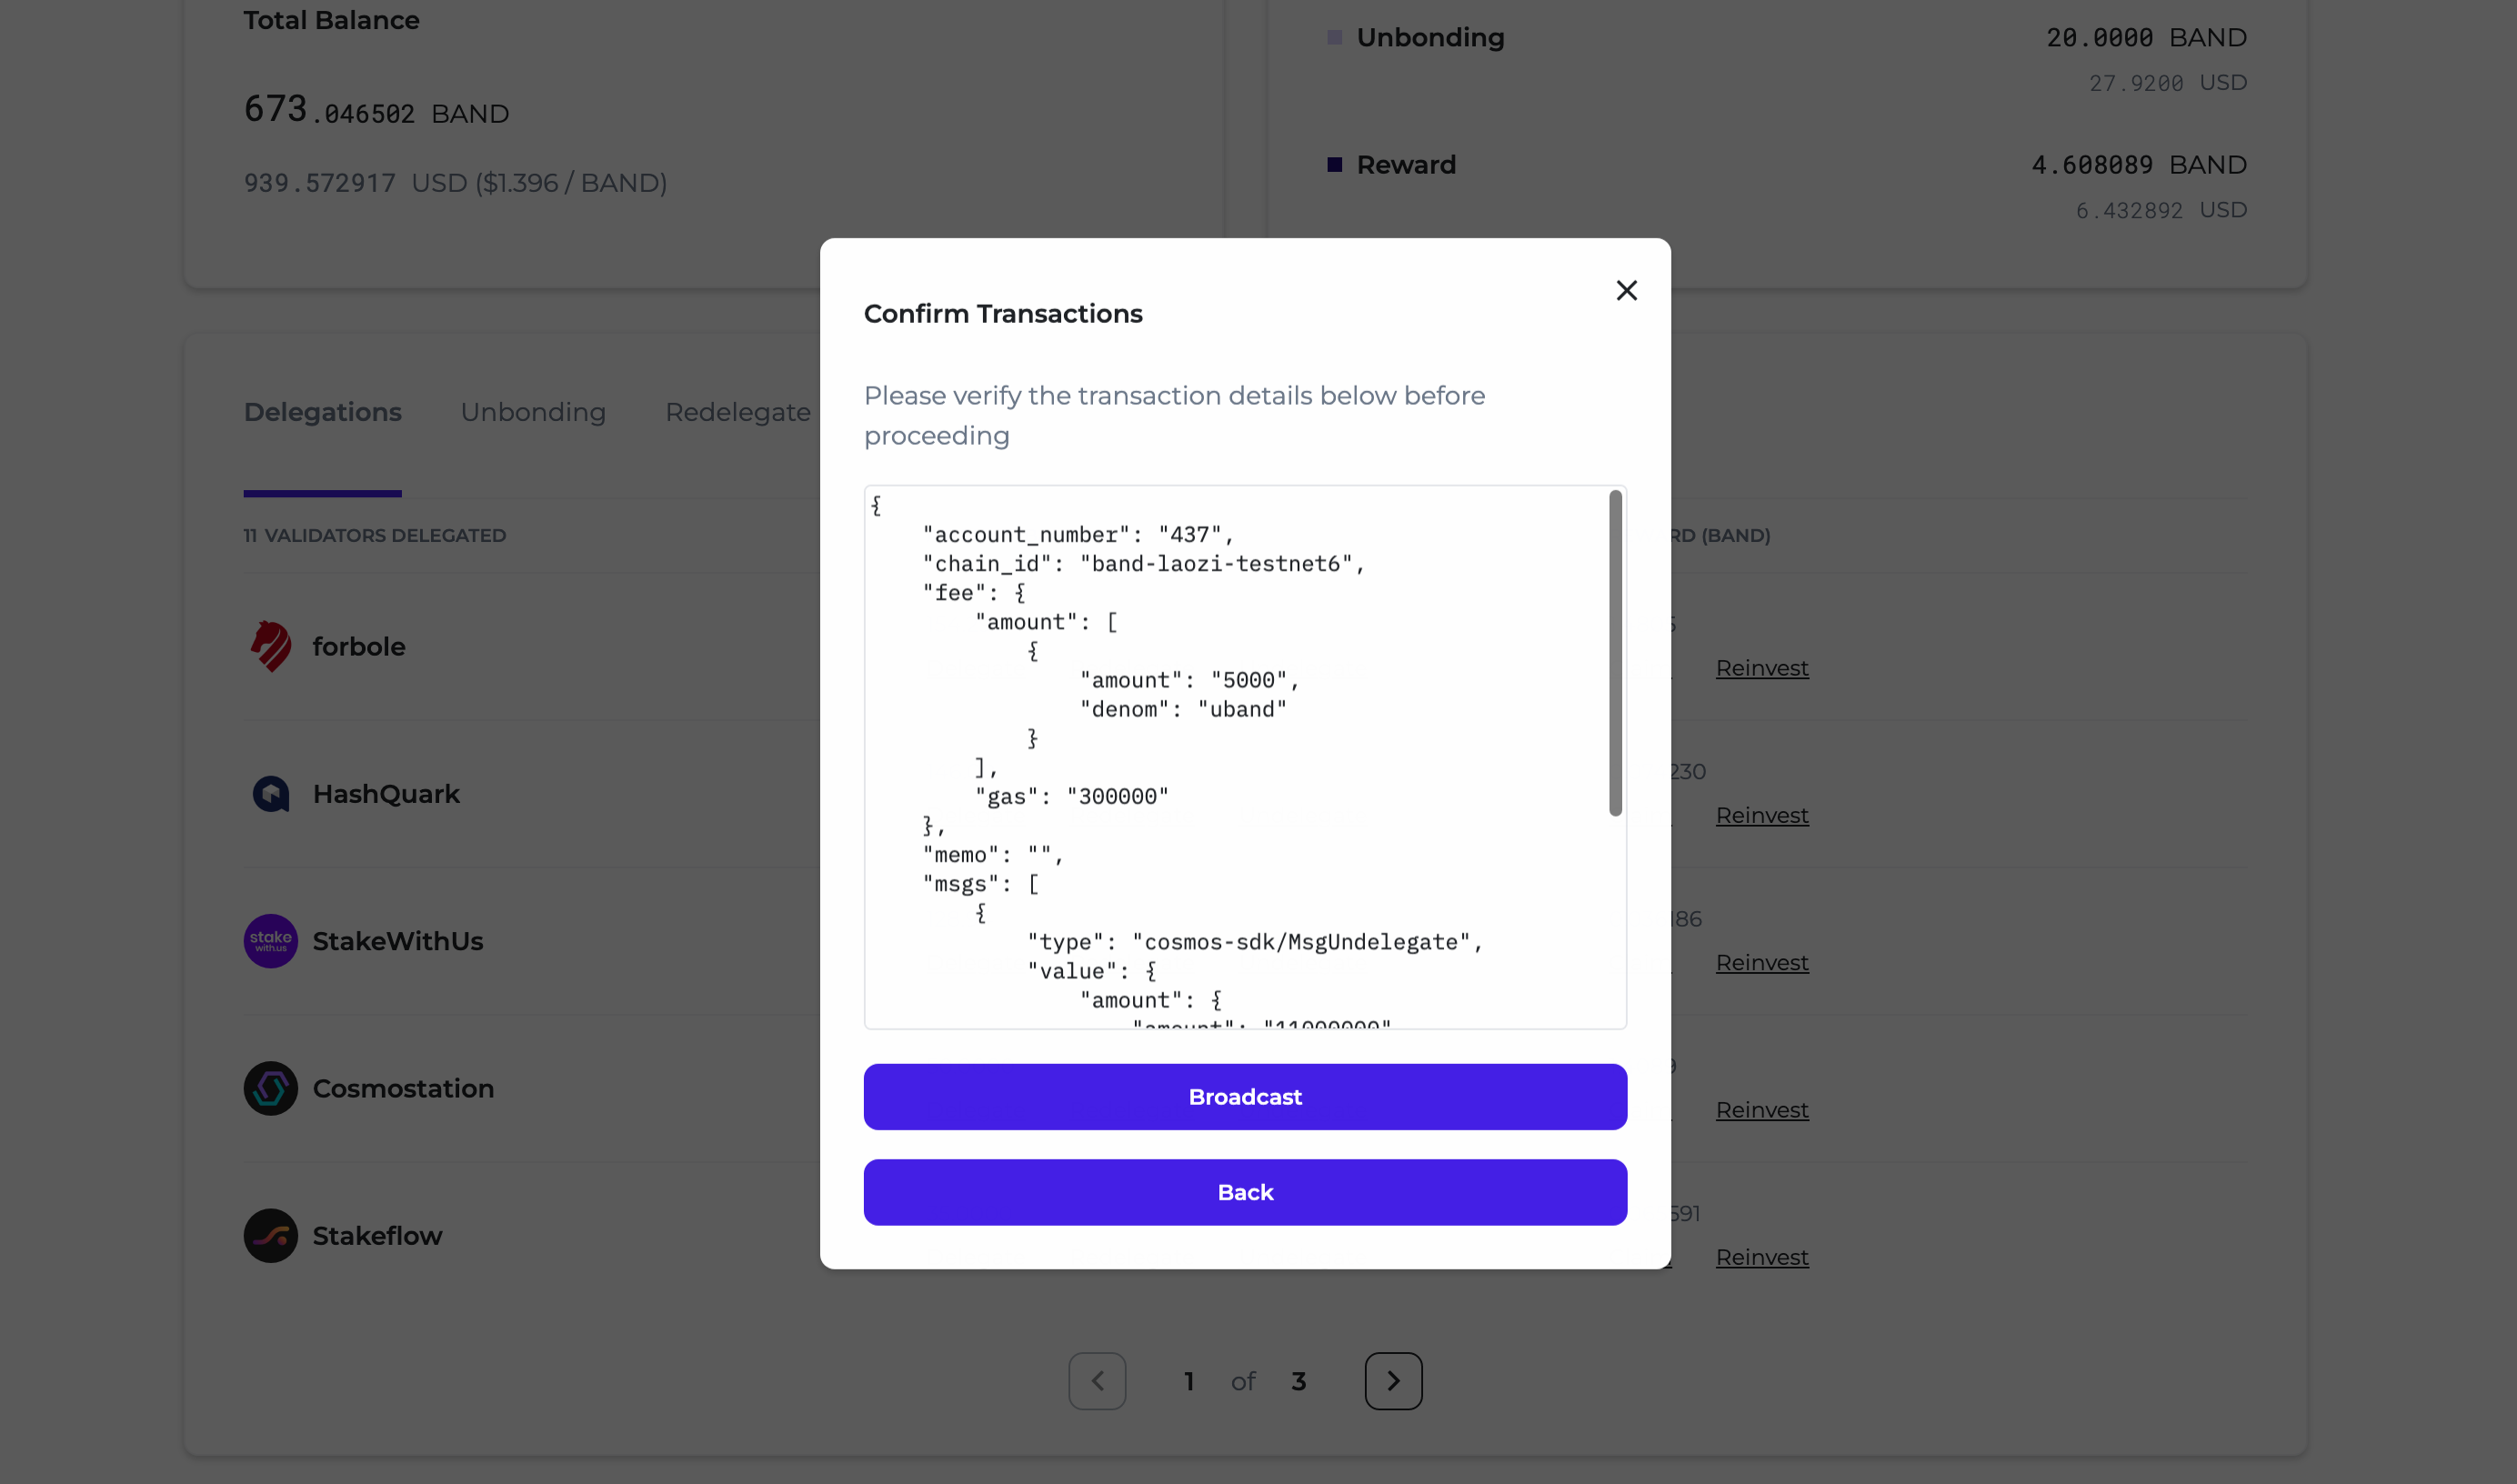Click current page number 1

click(1189, 1381)
